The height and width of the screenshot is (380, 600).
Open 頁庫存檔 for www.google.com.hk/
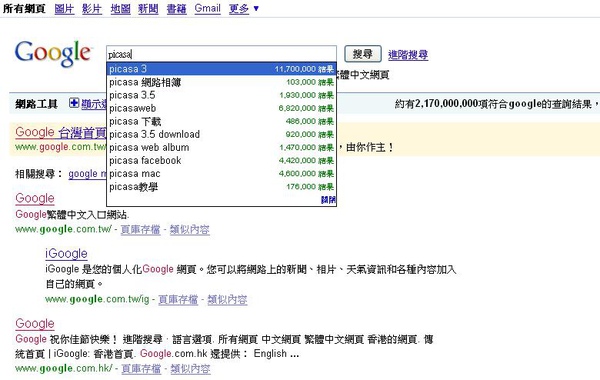141,369
